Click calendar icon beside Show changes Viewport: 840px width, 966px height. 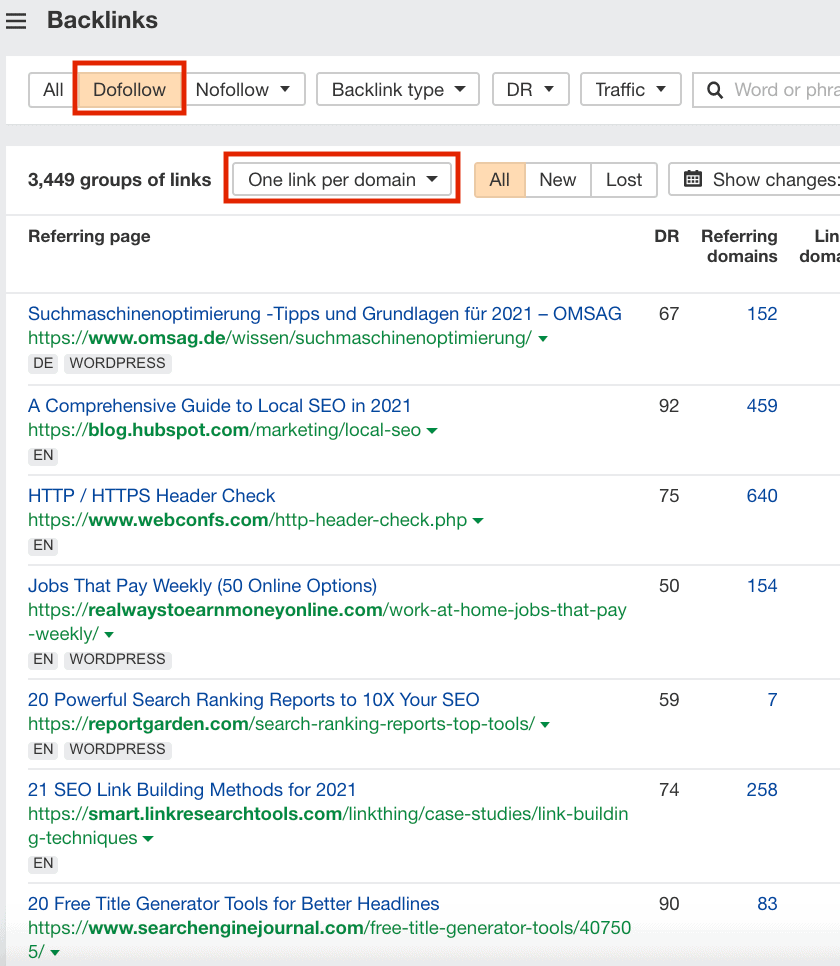click(693, 179)
